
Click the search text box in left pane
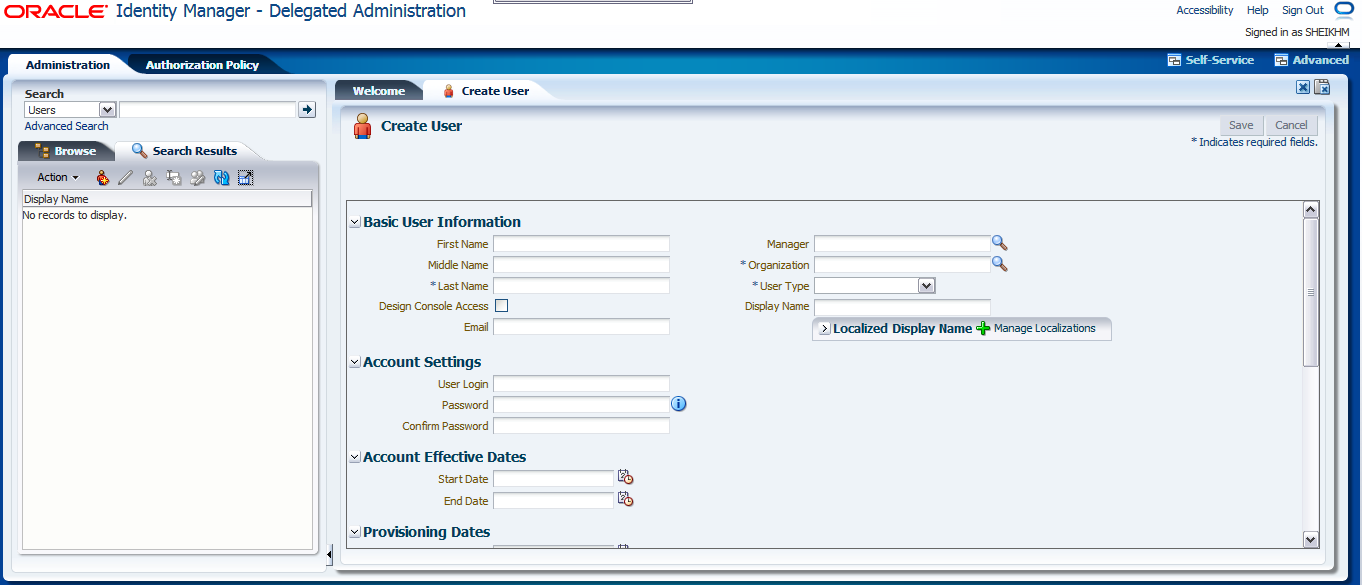click(208, 110)
